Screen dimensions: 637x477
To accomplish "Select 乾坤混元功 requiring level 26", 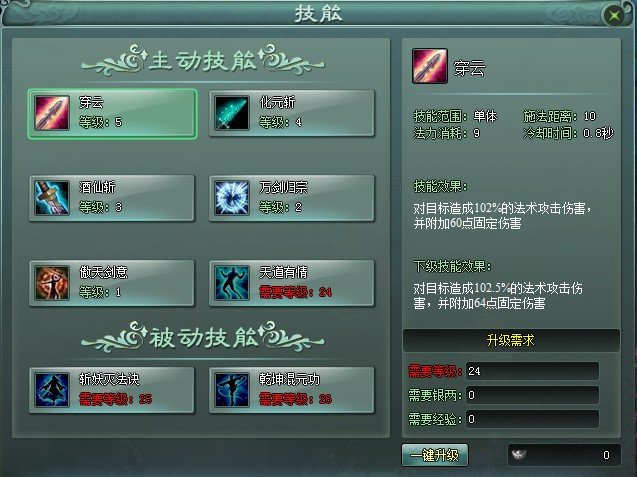I will point(291,390).
